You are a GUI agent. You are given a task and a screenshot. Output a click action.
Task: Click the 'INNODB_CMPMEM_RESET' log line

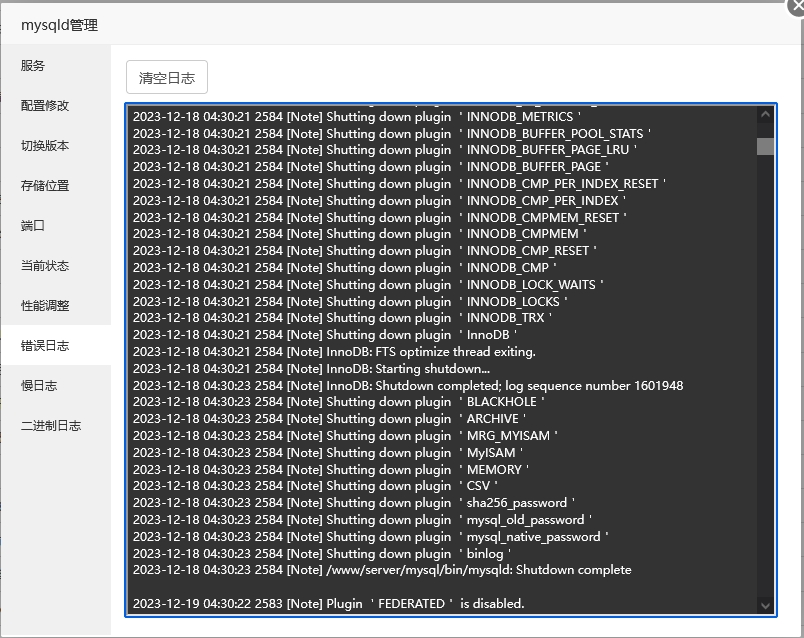379,218
